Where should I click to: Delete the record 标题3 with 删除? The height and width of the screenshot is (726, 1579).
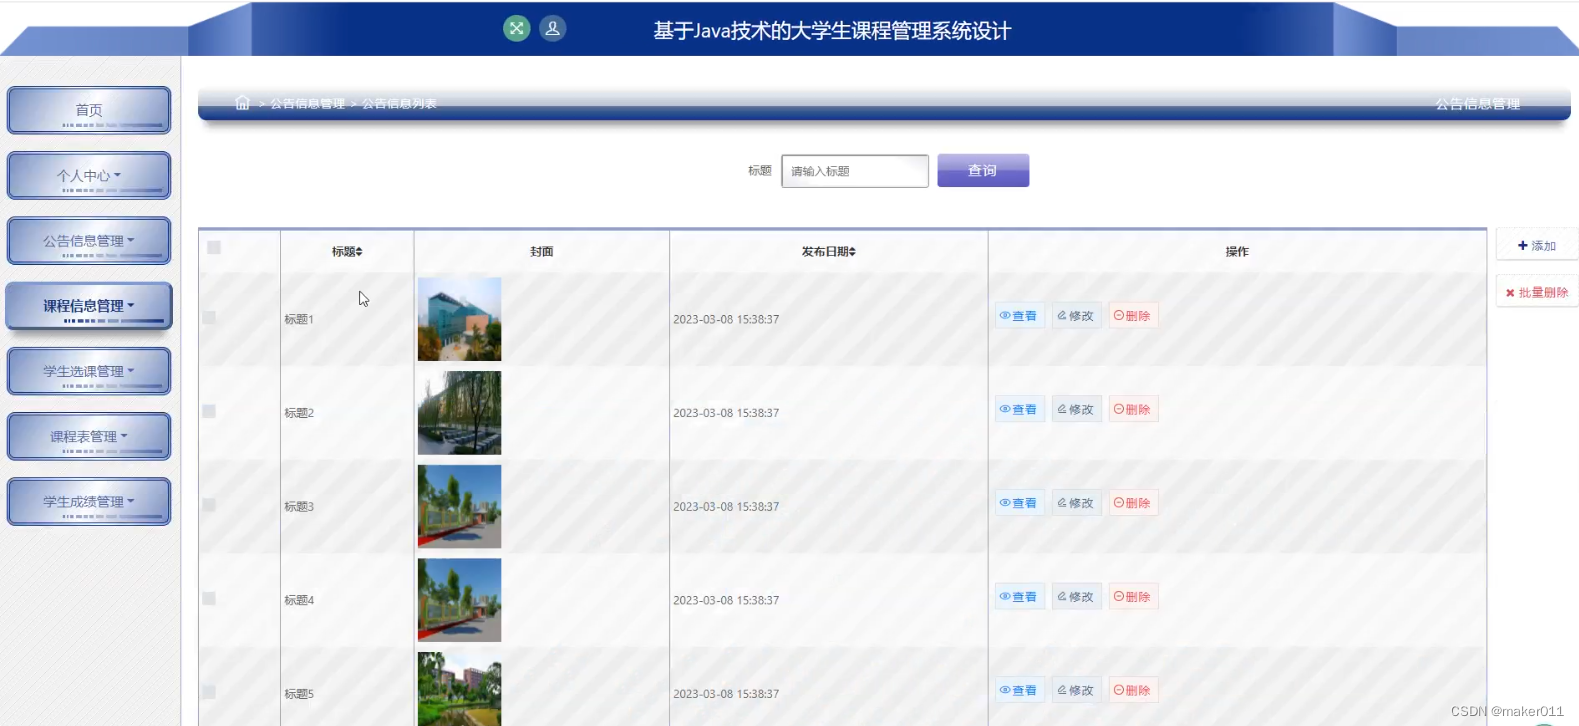click(x=1133, y=503)
